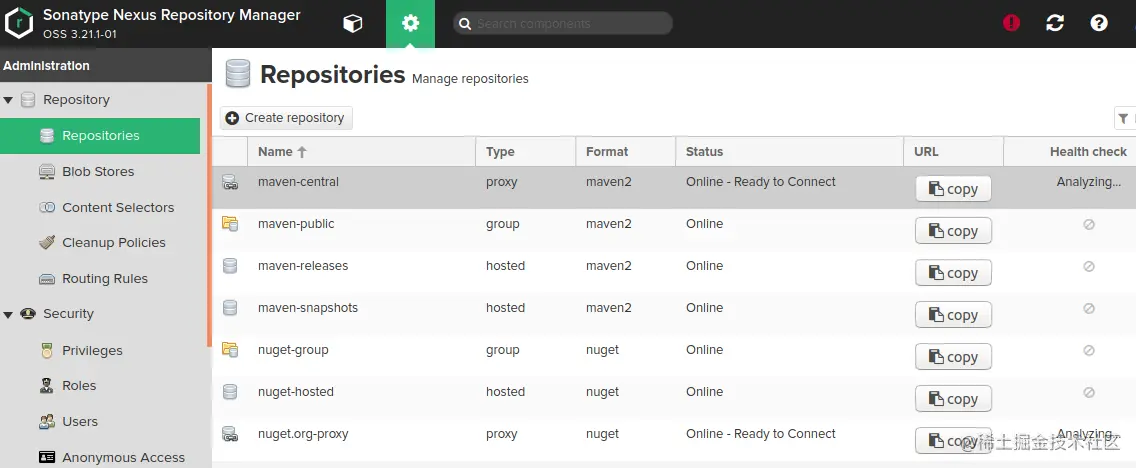Viewport: 1136px width, 468px height.
Task: Open Cleanup Policies in sidebar
Action: tap(113, 243)
